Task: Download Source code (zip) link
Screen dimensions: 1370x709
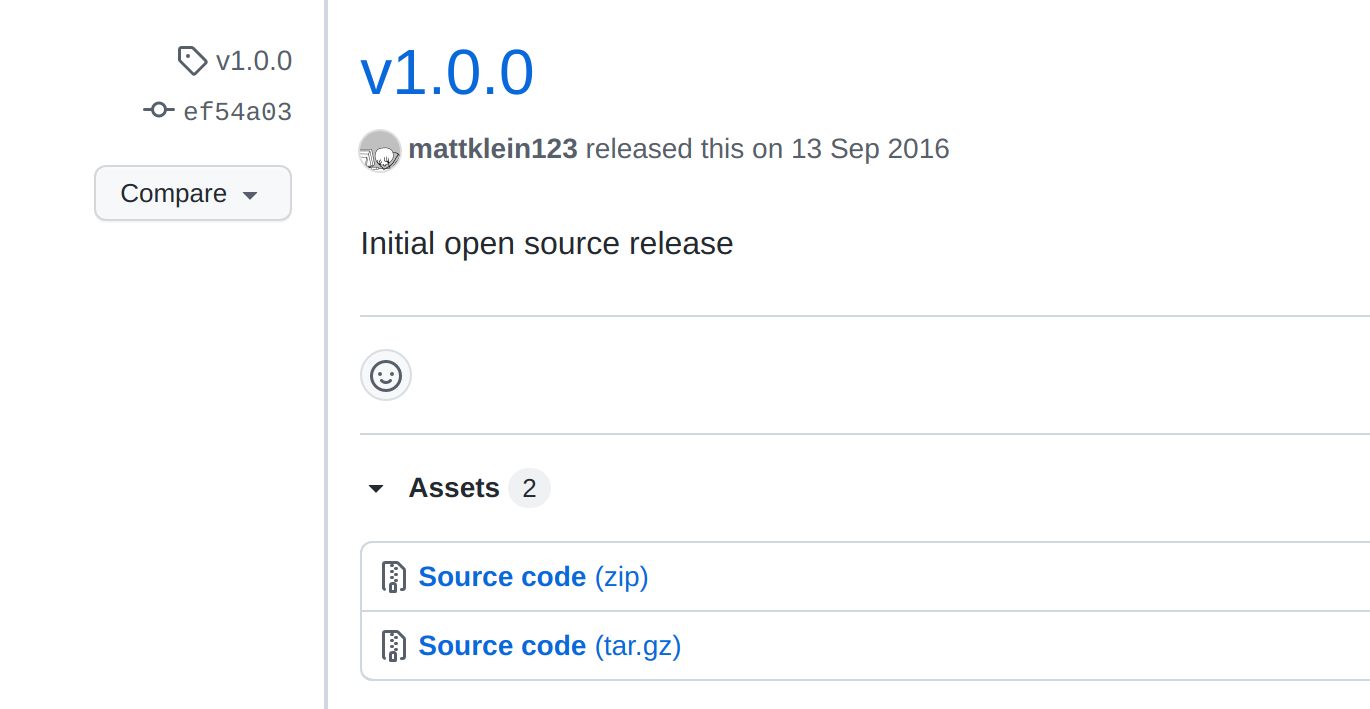Action: [533, 577]
